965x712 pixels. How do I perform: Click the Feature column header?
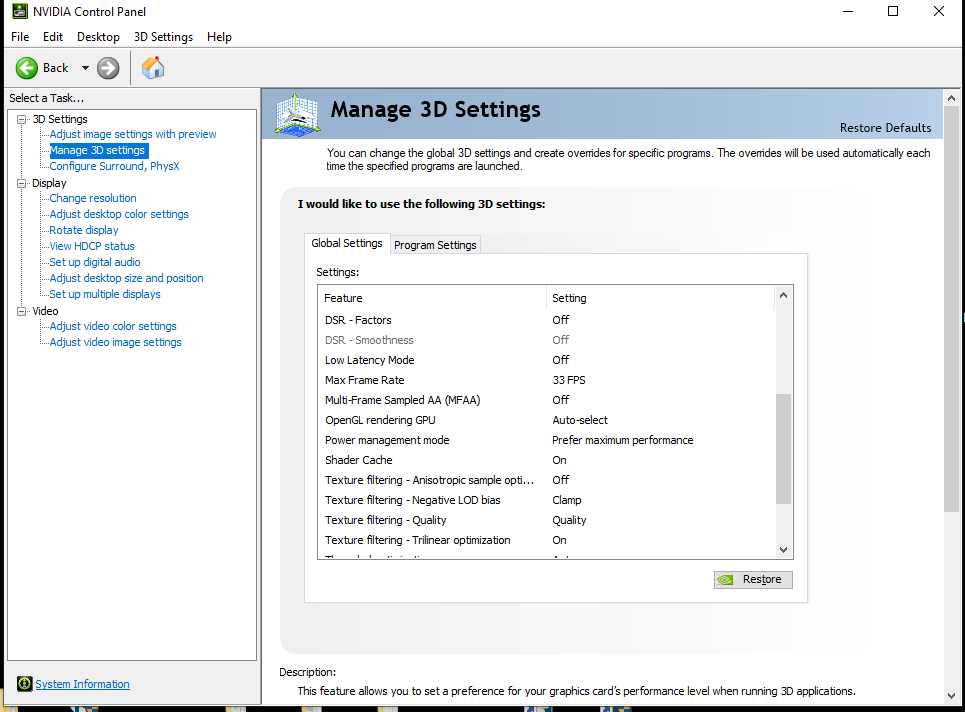click(432, 298)
